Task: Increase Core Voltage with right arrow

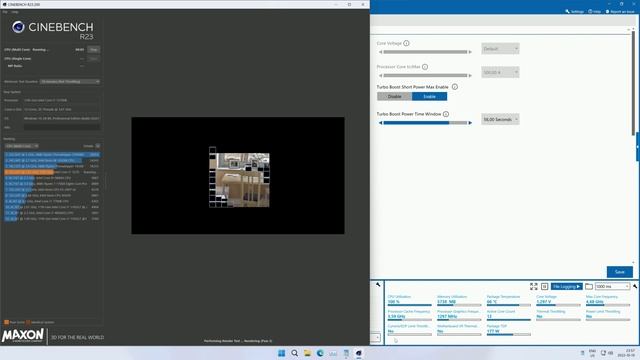Action: 470,52
